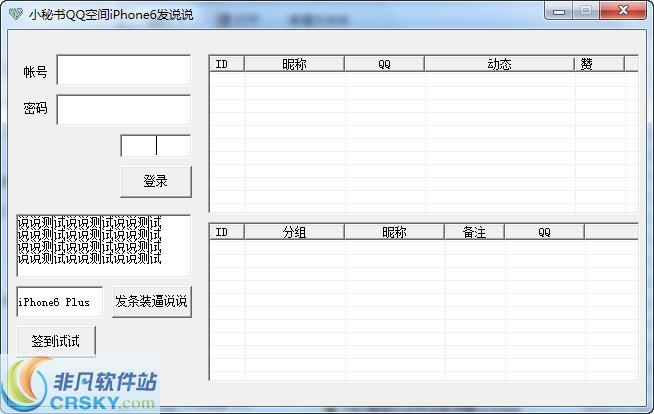654x414 pixels.
Task: Click the QQ column header in upper table
Action: pos(385,64)
